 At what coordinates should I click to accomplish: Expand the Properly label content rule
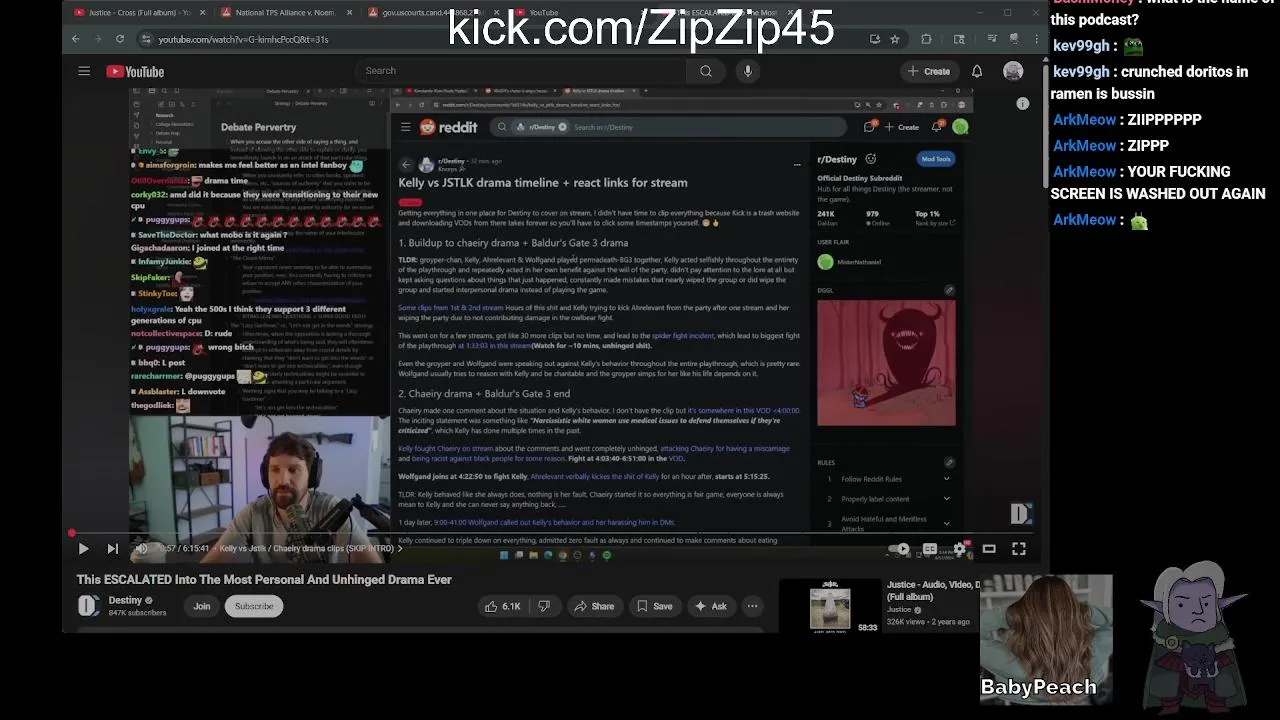pyautogui.click(x=946, y=499)
